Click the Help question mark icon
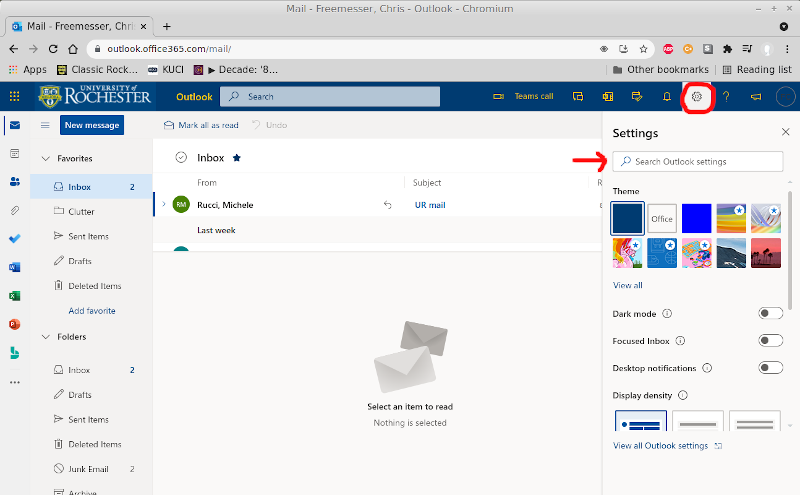Viewport: 800px width, 495px height. click(726, 97)
